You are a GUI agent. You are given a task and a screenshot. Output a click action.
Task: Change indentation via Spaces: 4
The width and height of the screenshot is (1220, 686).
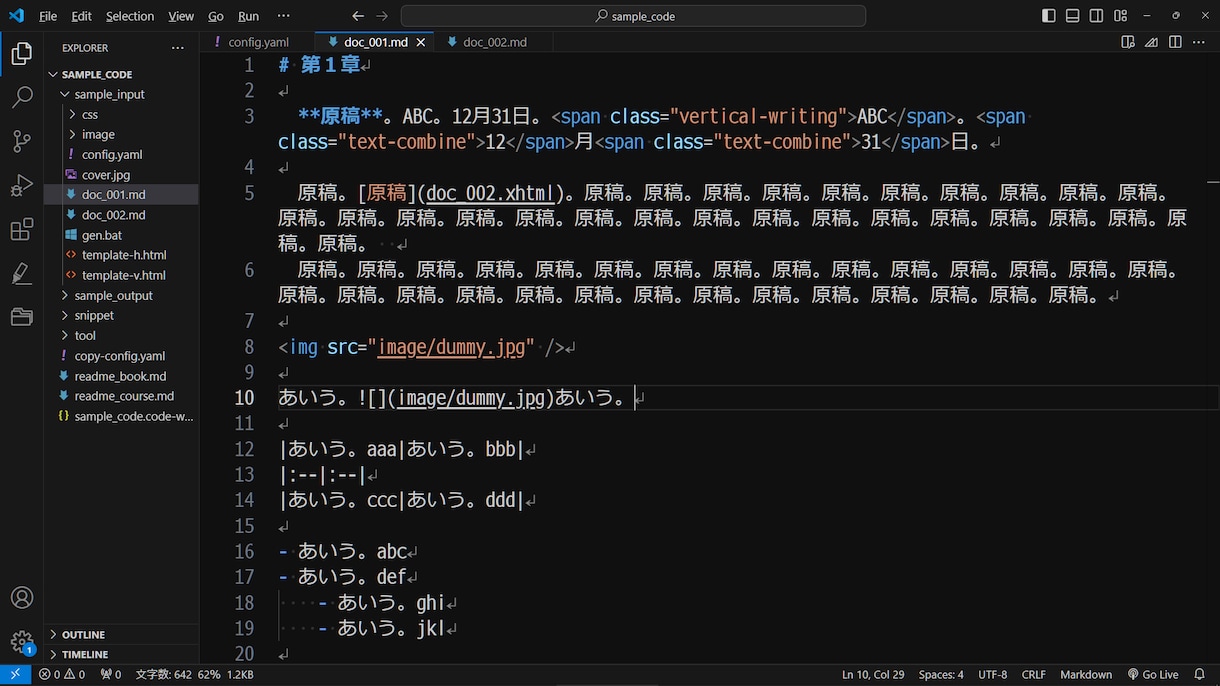tap(941, 675)
